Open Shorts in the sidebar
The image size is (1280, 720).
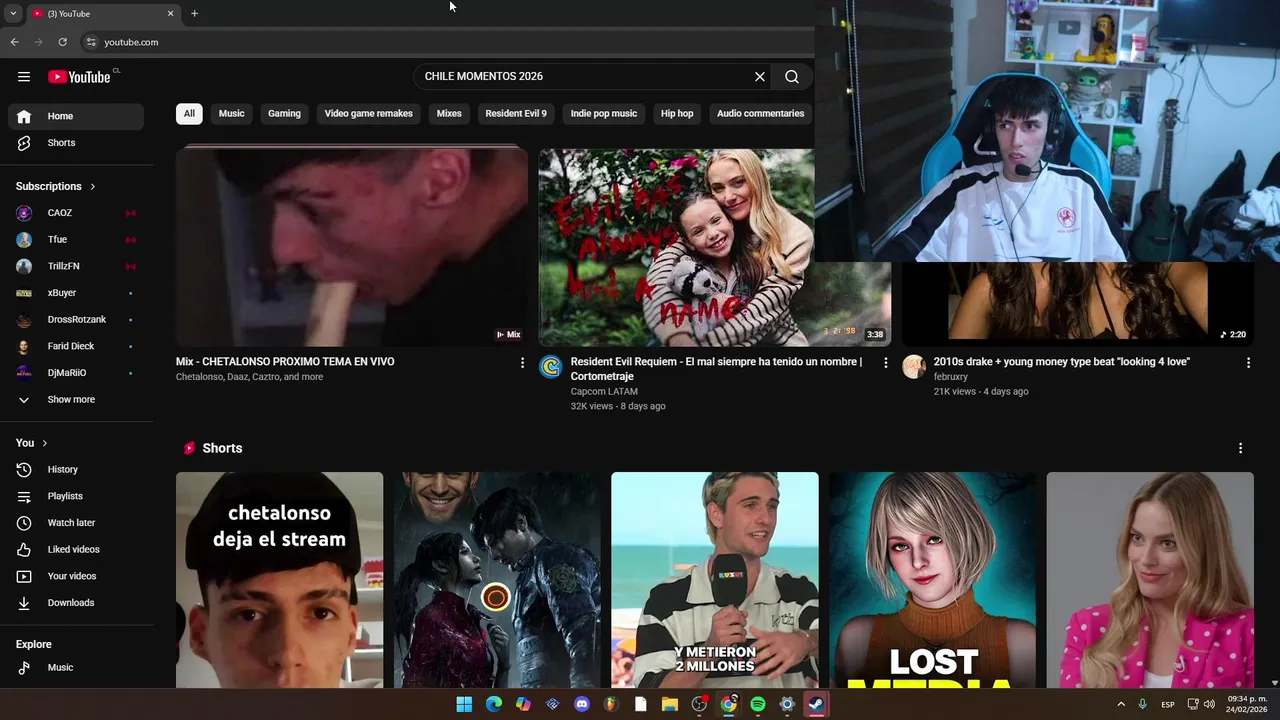coord(76,143)
